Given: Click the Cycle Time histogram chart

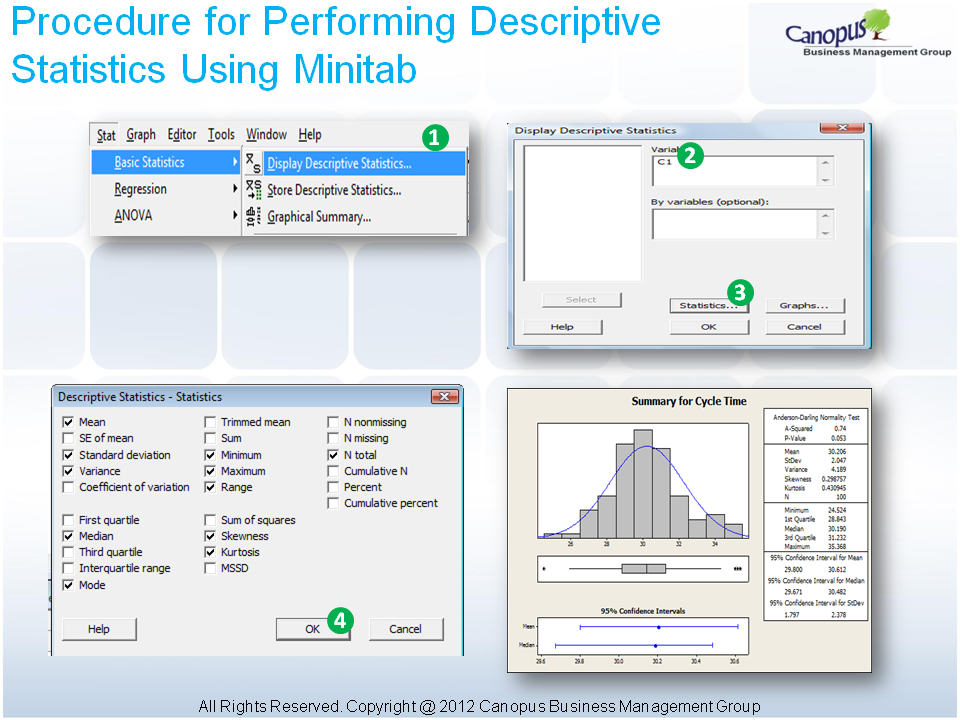Looking at the screenshot, I should pos(643,481).
